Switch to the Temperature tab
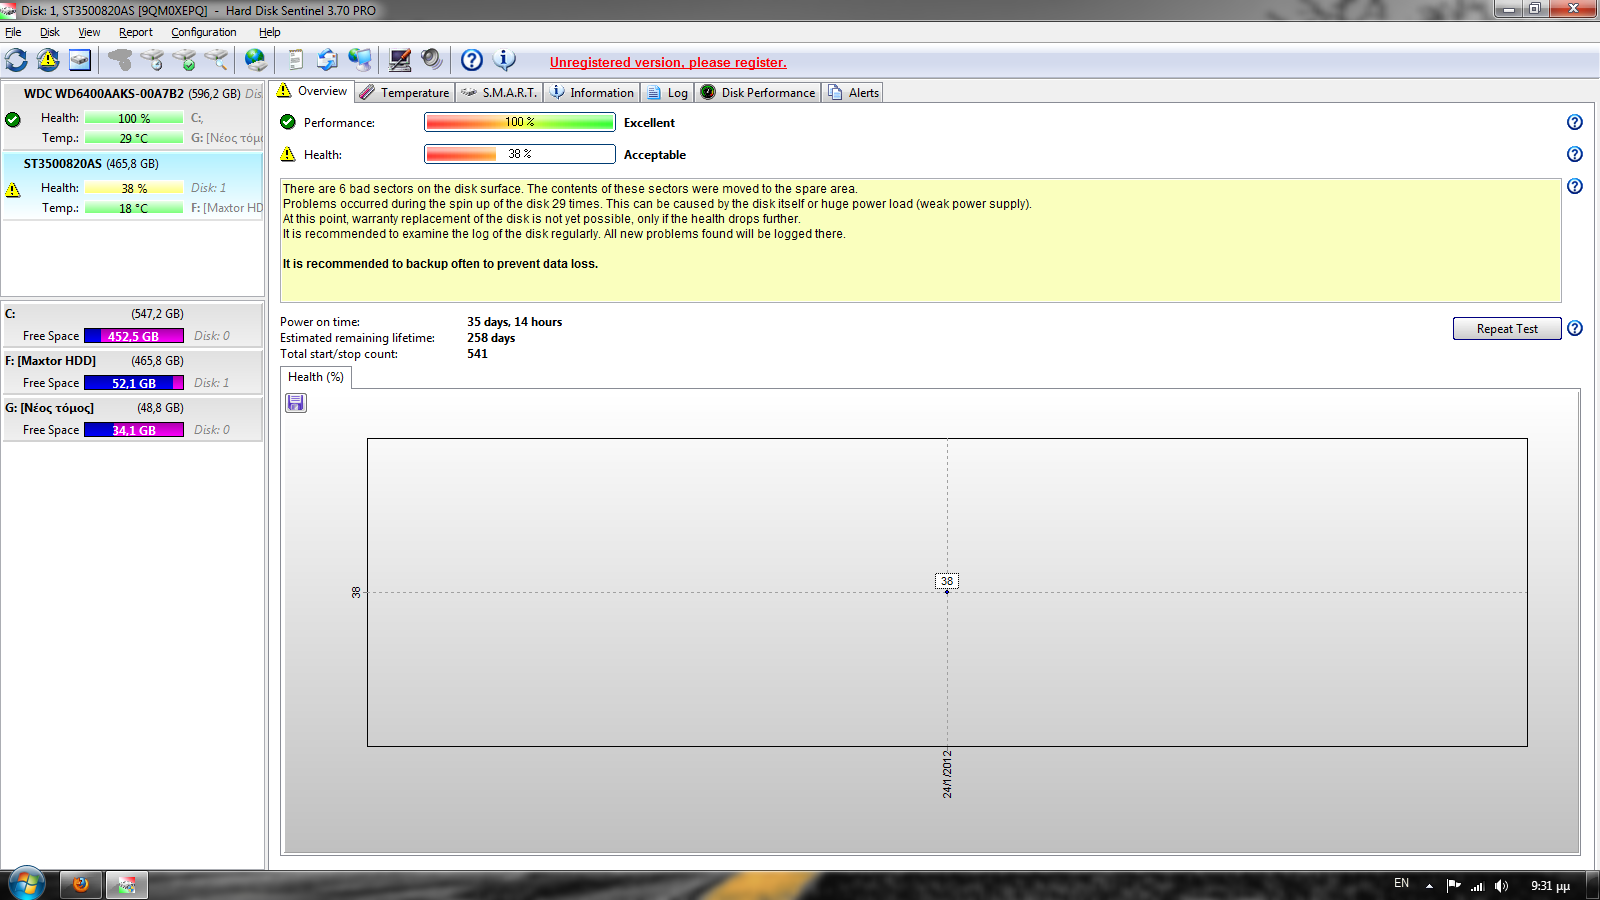The image size is (1600, 900). click(405, 92)
